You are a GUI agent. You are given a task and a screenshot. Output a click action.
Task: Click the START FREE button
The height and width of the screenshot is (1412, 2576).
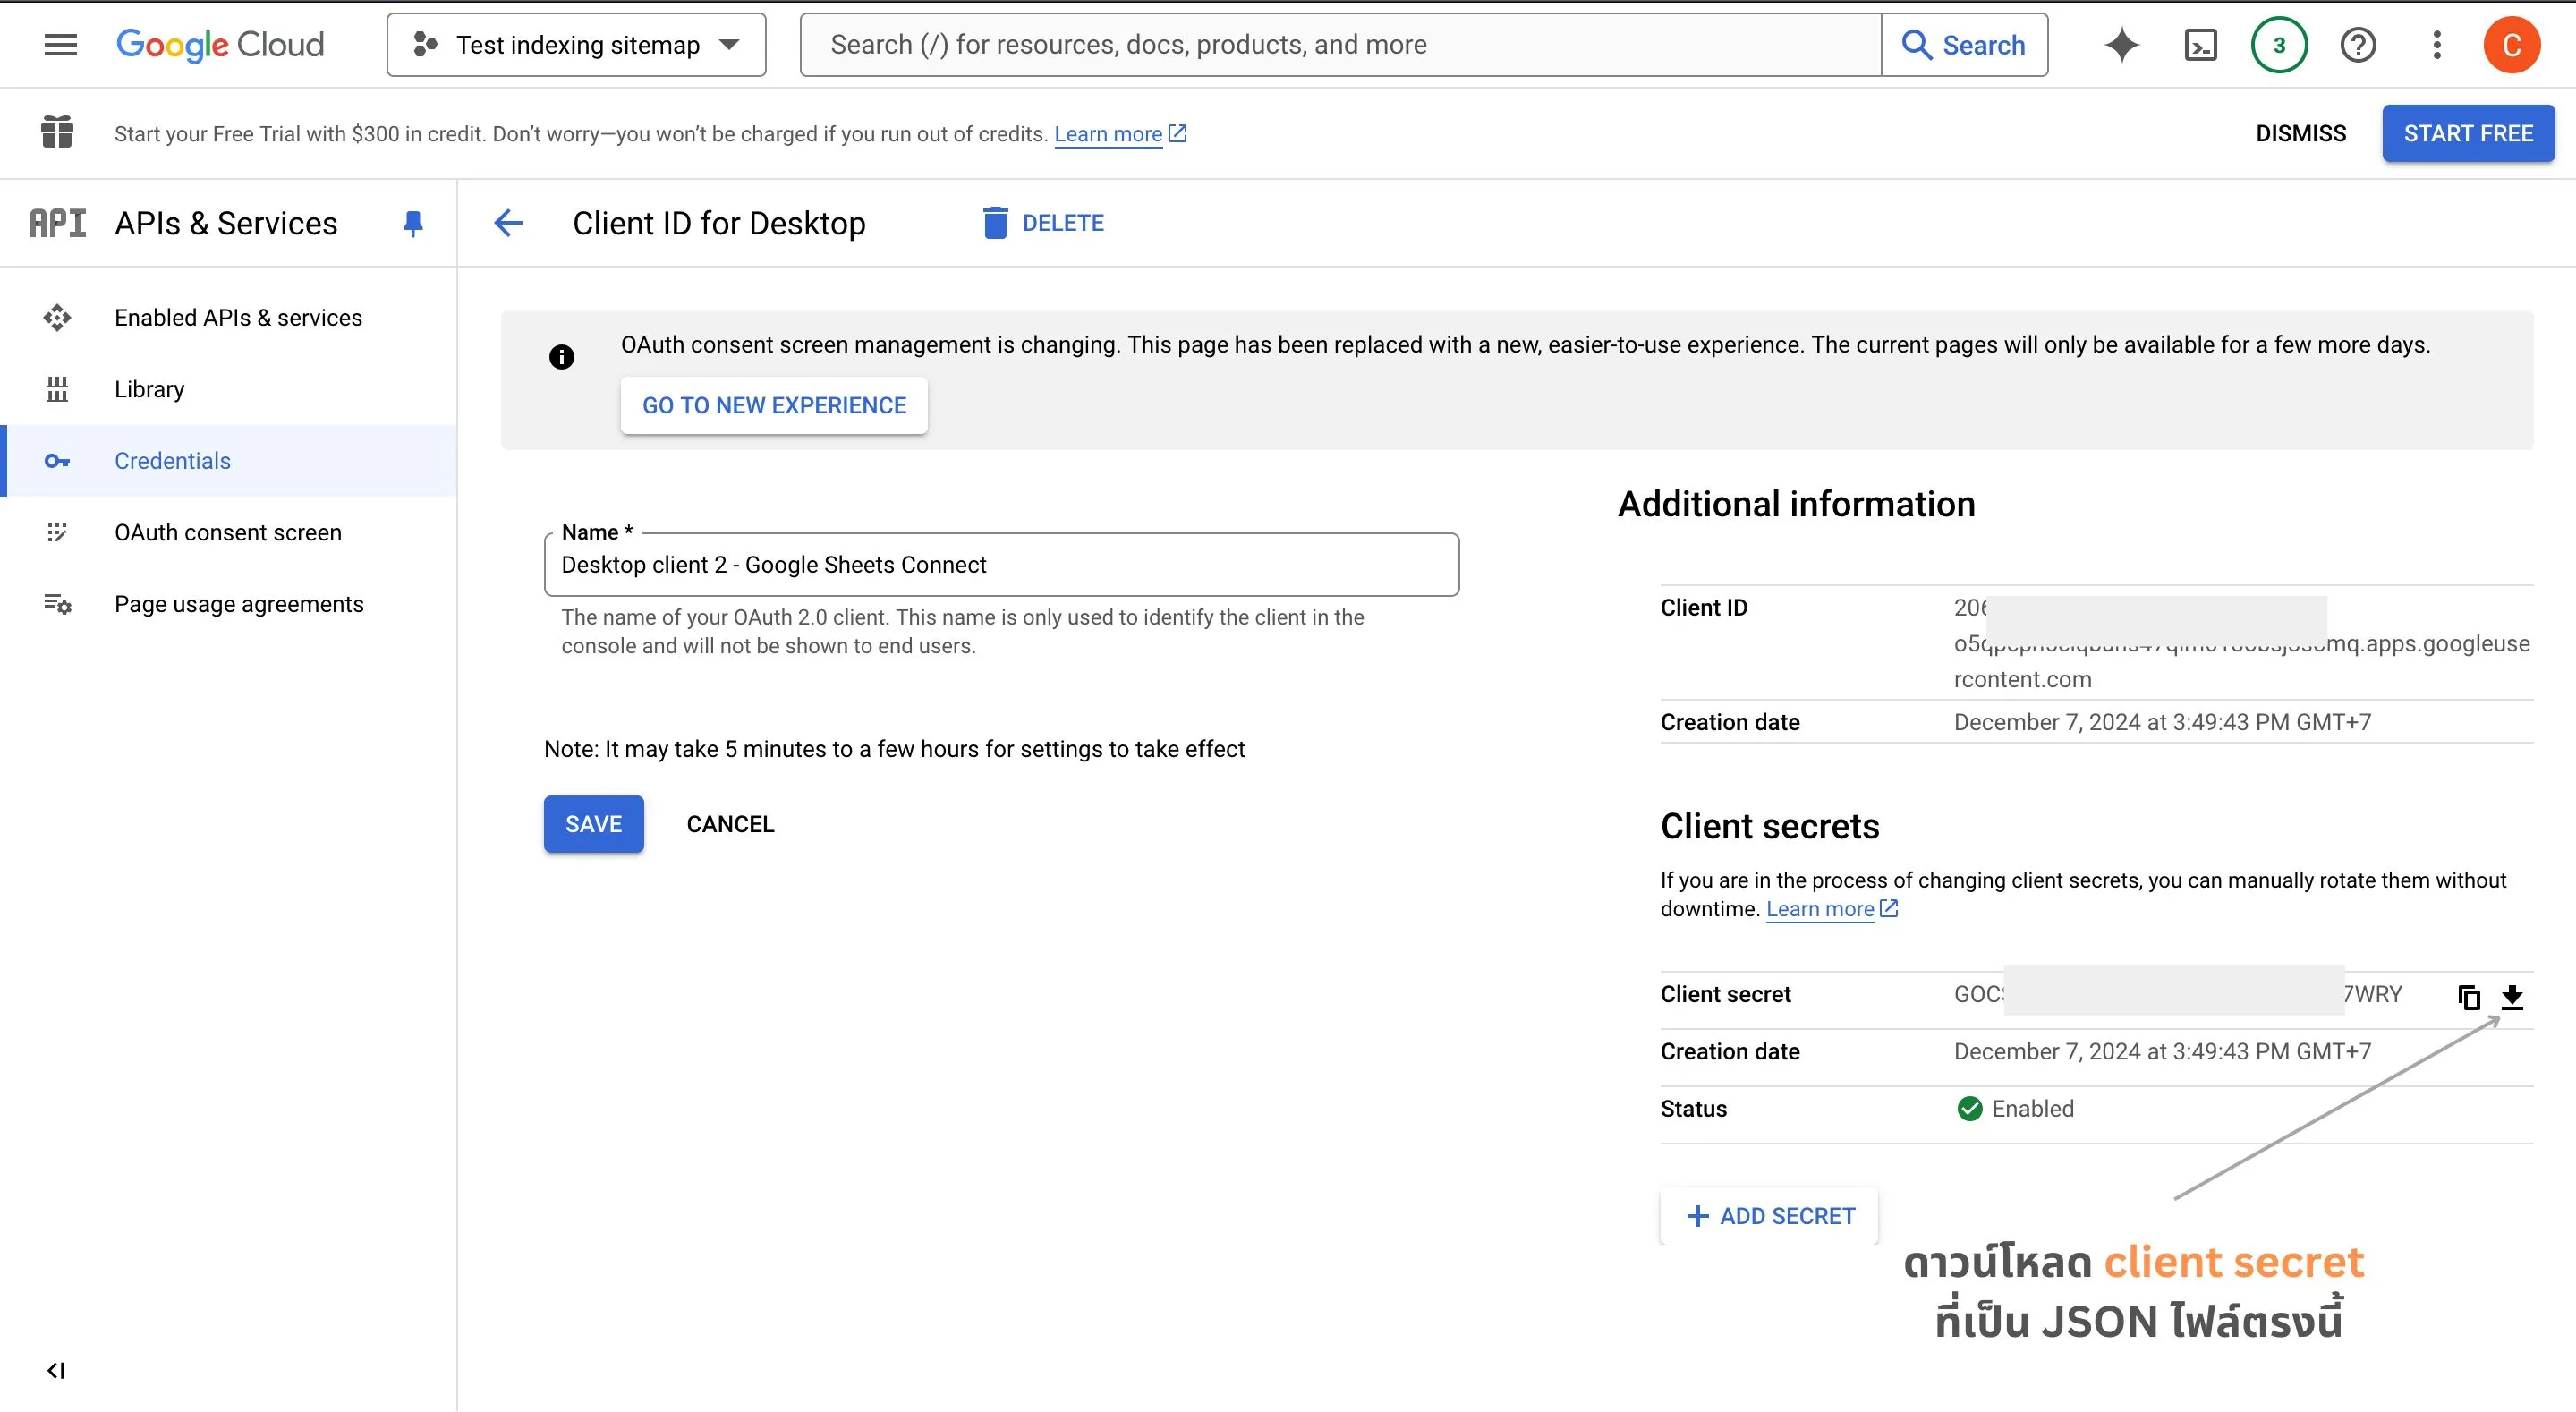tap(2468, 133)
